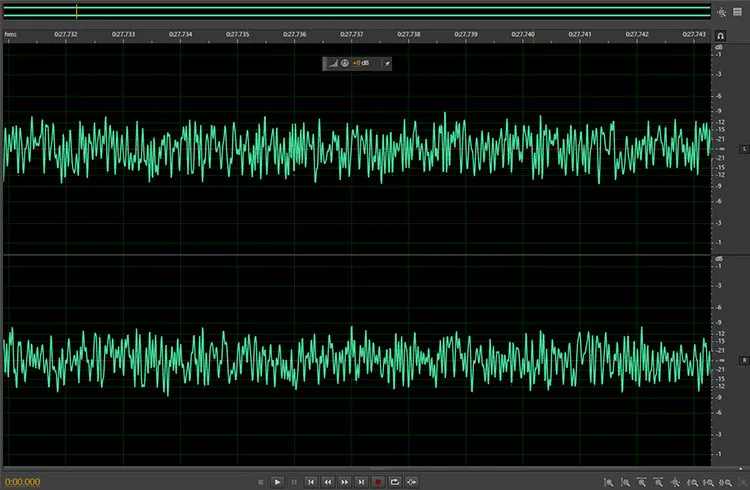Move playhead to next marker

point(361,482)
